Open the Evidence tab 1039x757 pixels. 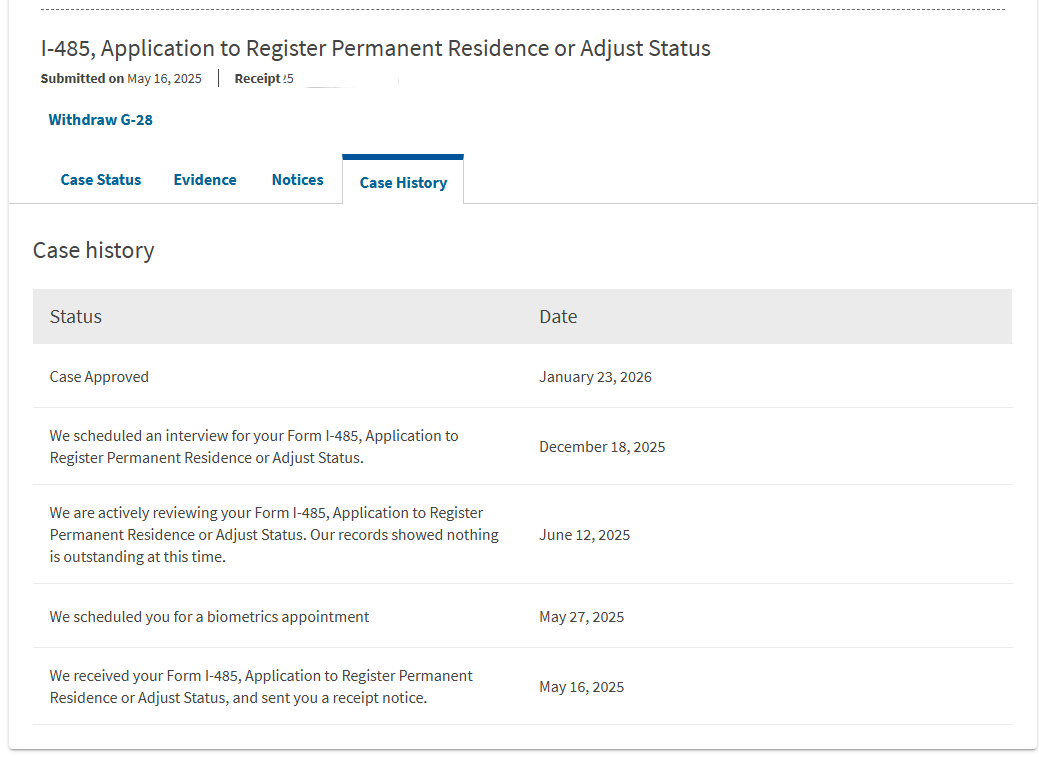(x=205, y=180)
